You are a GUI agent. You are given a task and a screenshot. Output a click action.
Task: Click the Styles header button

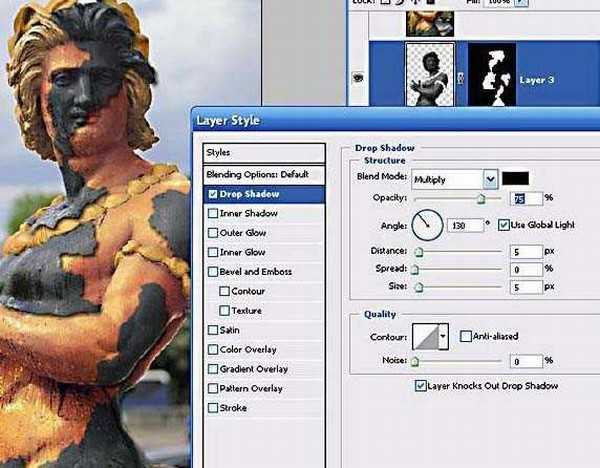(264, 153)
